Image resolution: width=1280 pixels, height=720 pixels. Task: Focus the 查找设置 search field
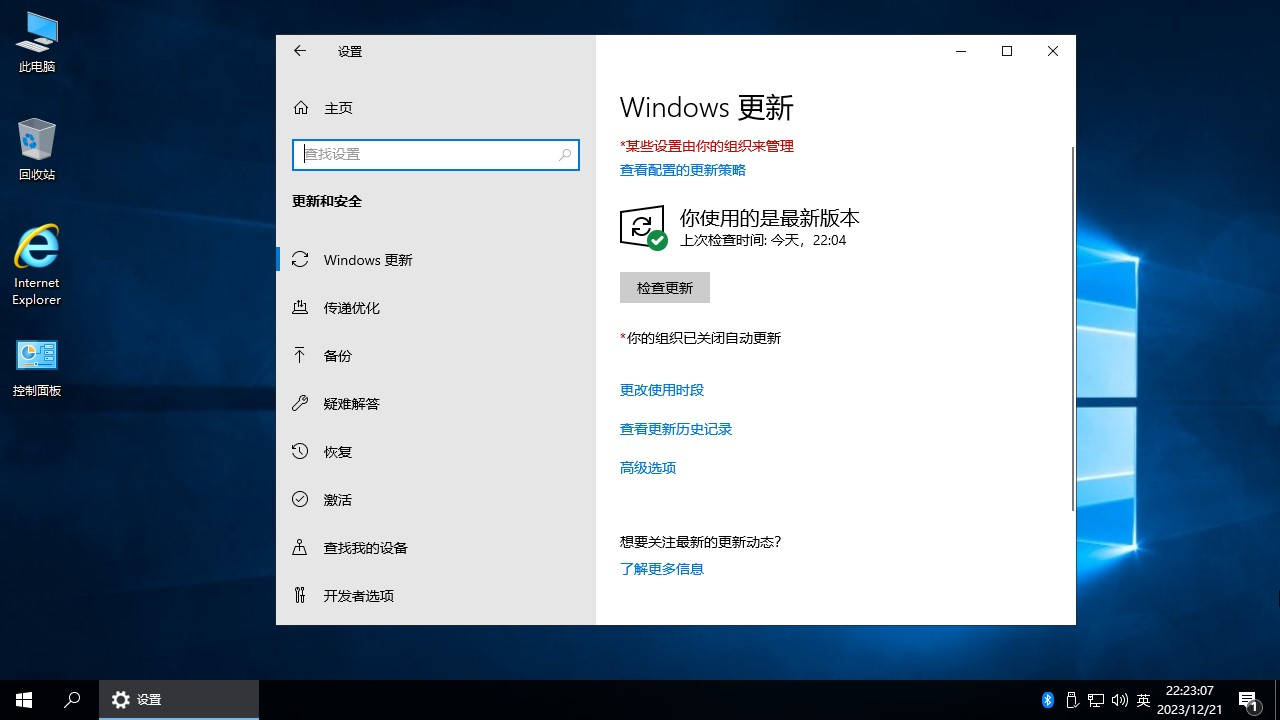click(x=436, y=154)
